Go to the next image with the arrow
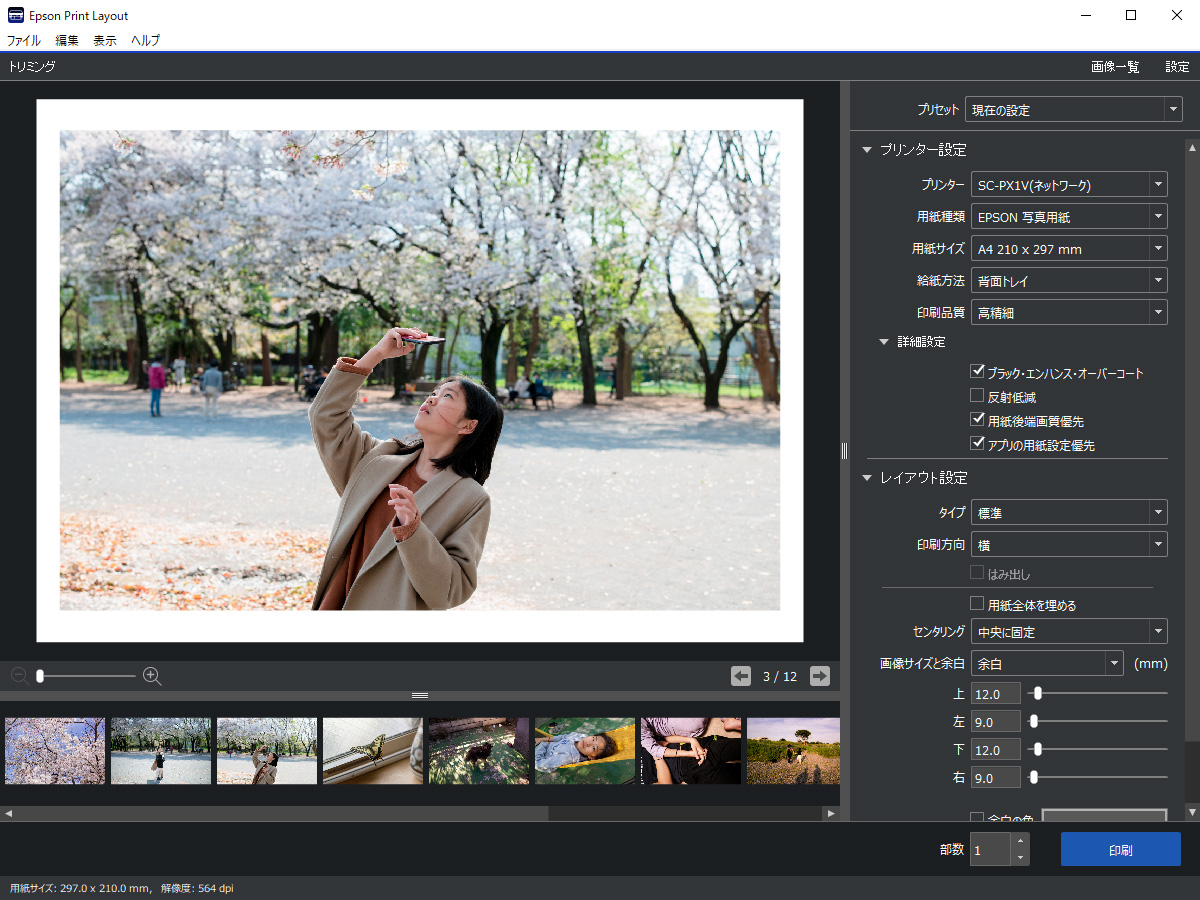 pos(819,676)
